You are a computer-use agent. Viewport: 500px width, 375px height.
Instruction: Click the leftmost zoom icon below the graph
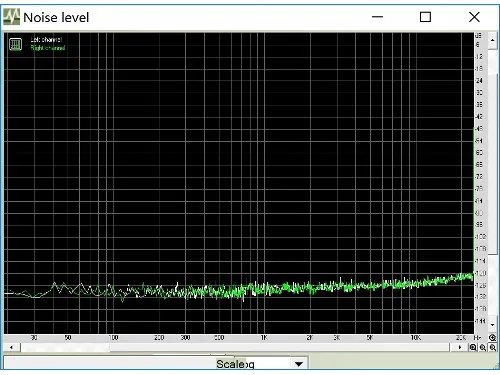473,347
